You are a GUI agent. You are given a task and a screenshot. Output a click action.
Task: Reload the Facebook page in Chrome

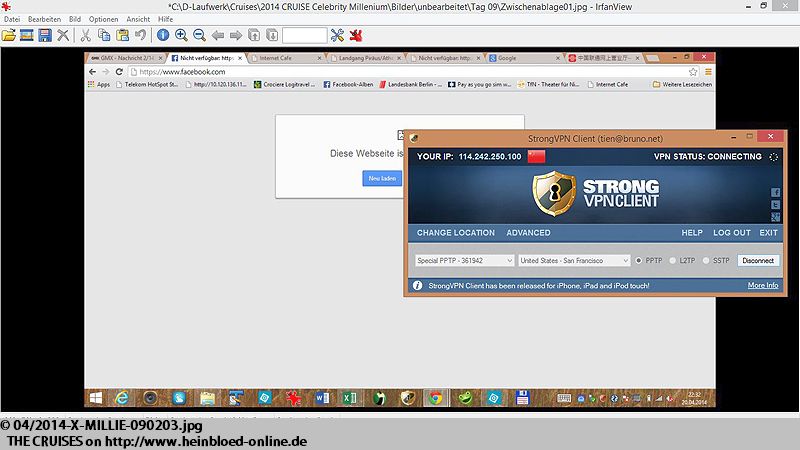tap(119, 72)
